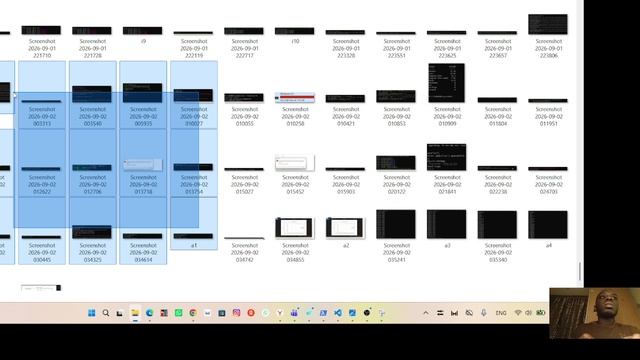
Task: Select Screenshot 2026-09-02 035241
Action: coord(396,236)
